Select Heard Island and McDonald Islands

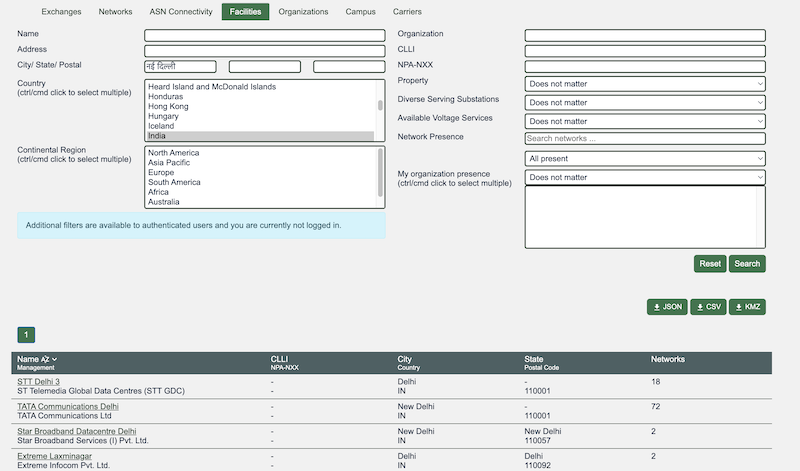point(260,87)
